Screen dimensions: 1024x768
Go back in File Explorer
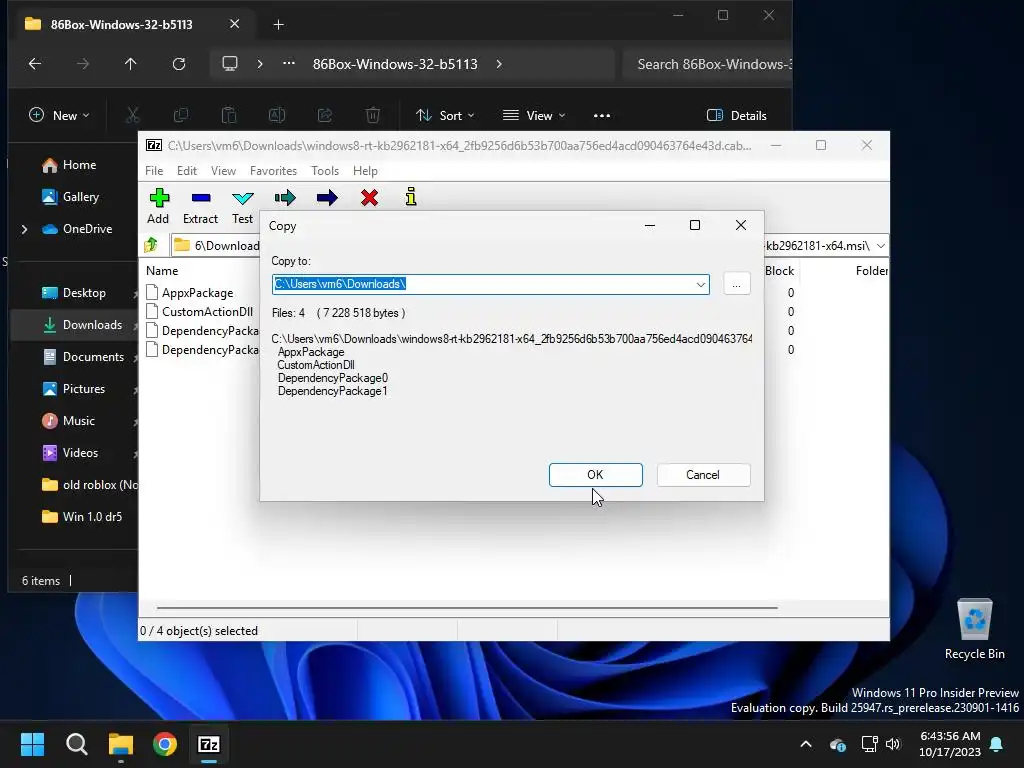[x=35, y=63]
